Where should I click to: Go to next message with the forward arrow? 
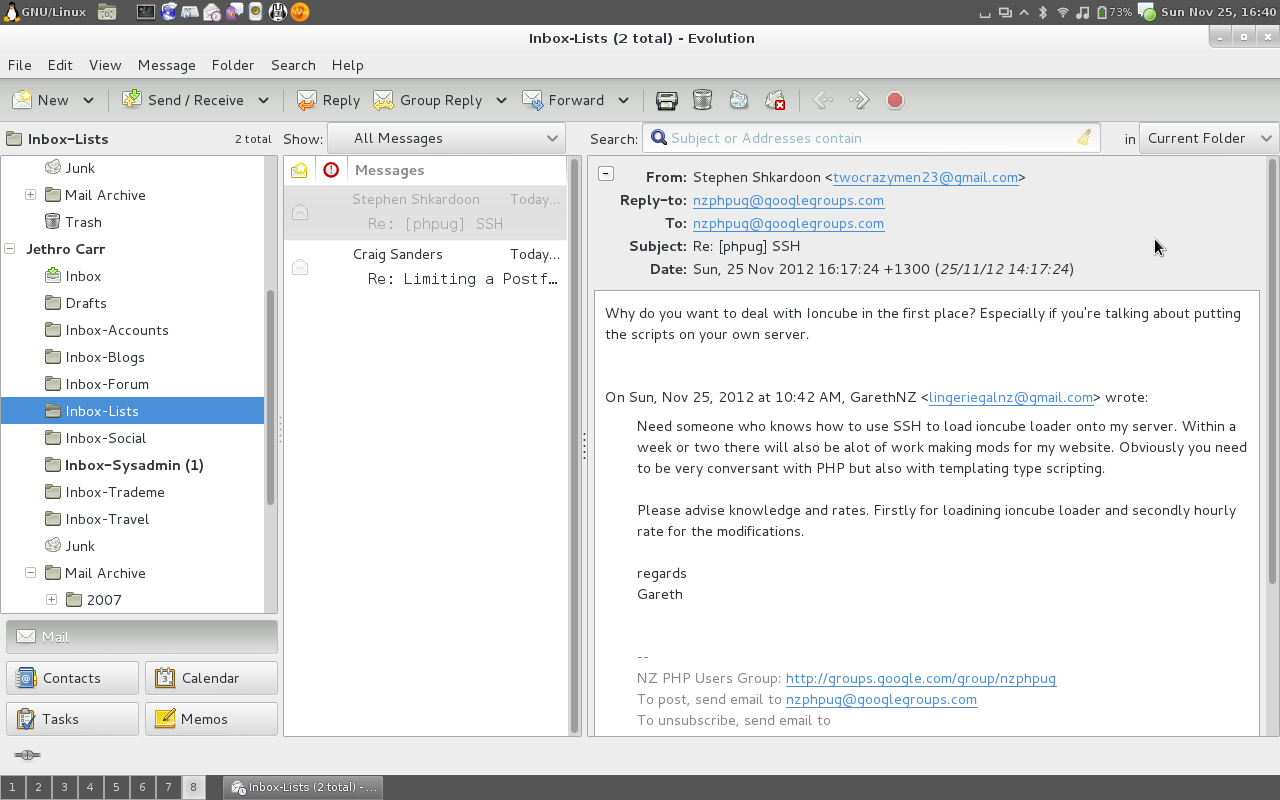(x=859, y=100)
